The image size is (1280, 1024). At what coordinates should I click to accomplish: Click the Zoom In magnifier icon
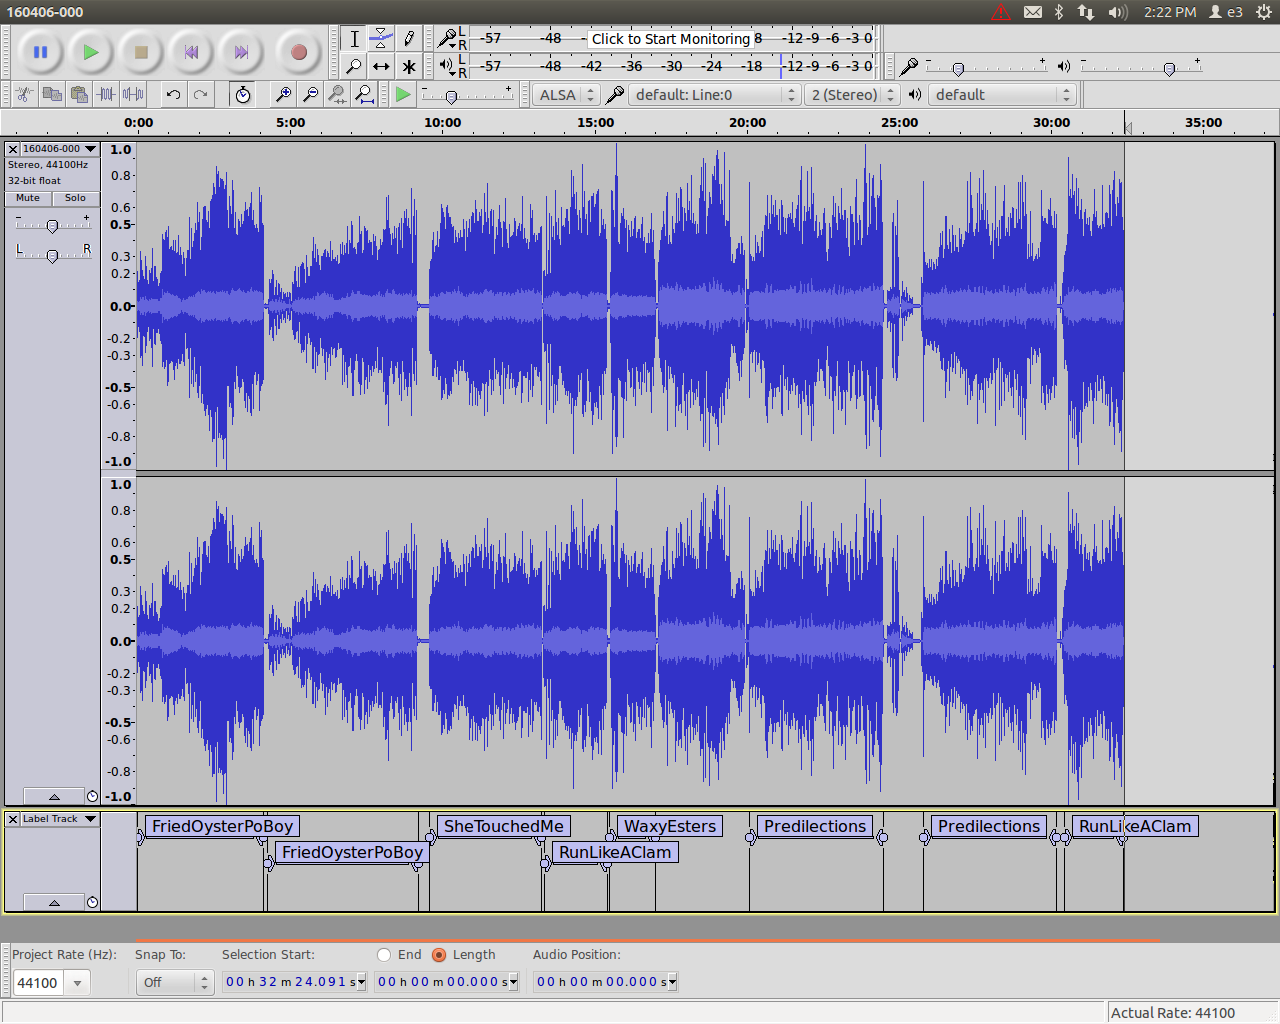[x=283, y=94]
